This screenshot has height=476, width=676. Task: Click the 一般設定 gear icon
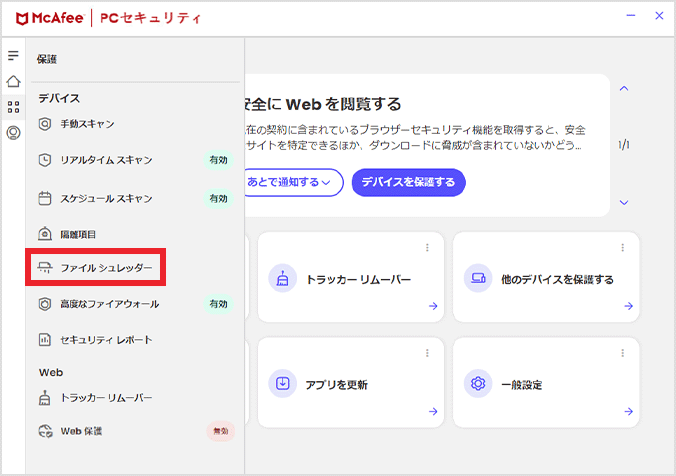[x=478, y=383]
